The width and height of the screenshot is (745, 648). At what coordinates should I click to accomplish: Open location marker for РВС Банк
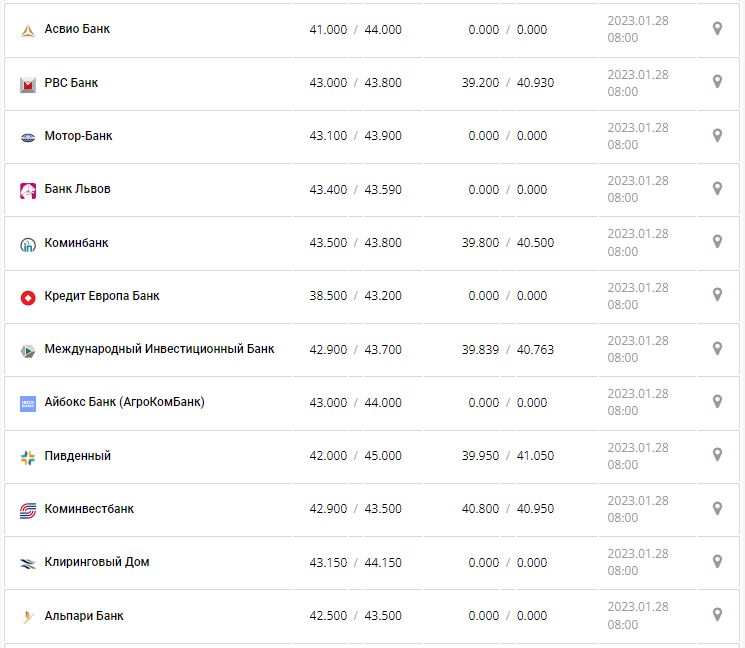click(716, 82)
